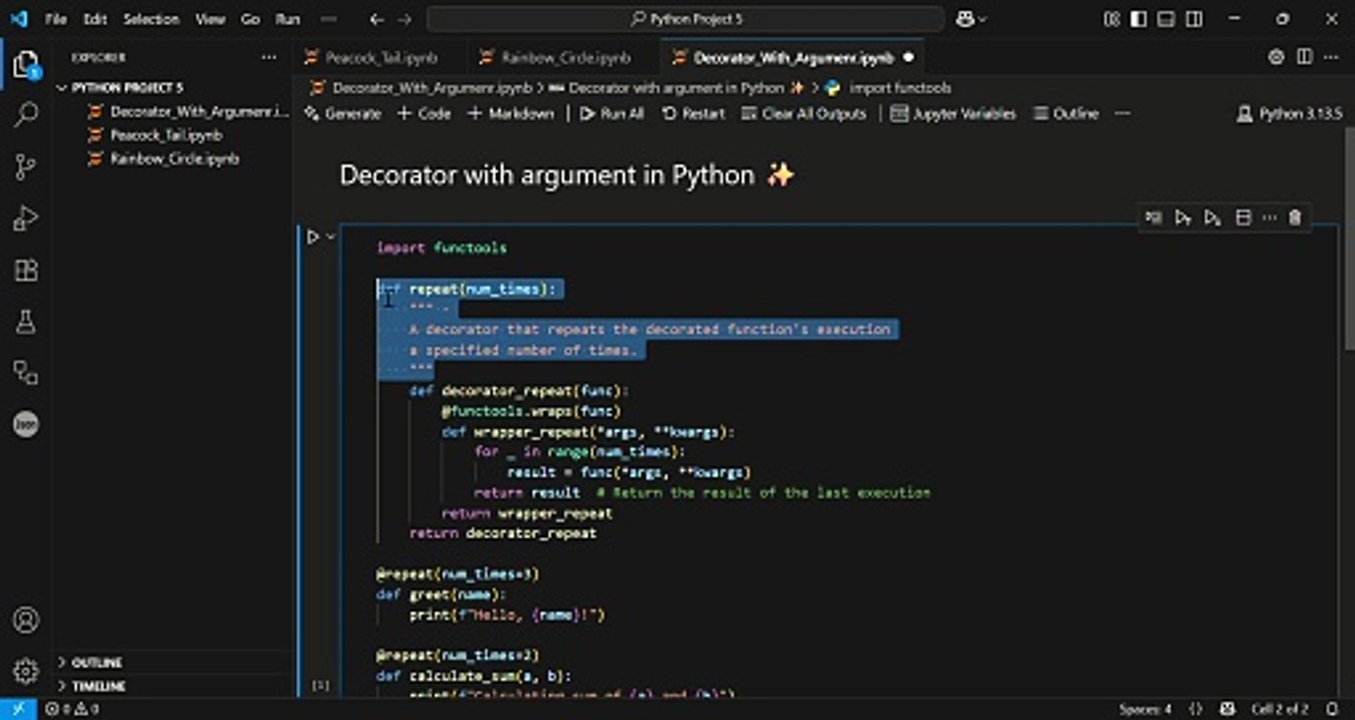Open the Extensions view

tap(26, 270)
